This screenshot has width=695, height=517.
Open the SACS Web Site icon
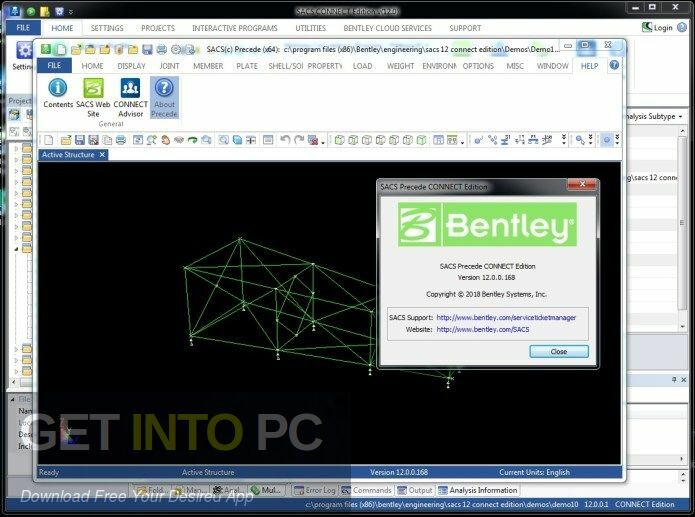click(93, 98)
